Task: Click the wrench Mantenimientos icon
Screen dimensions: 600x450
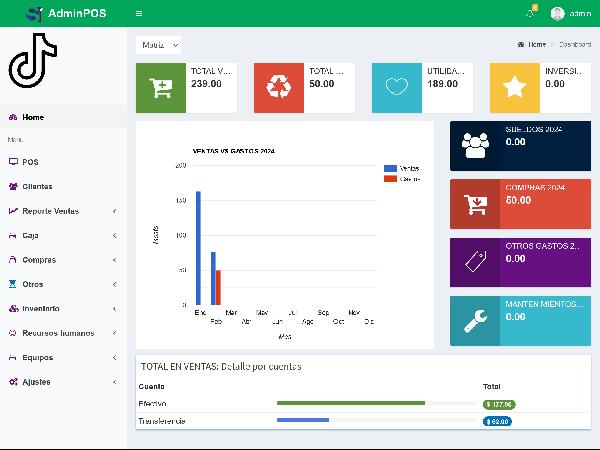Action: (x=475, y=320)
